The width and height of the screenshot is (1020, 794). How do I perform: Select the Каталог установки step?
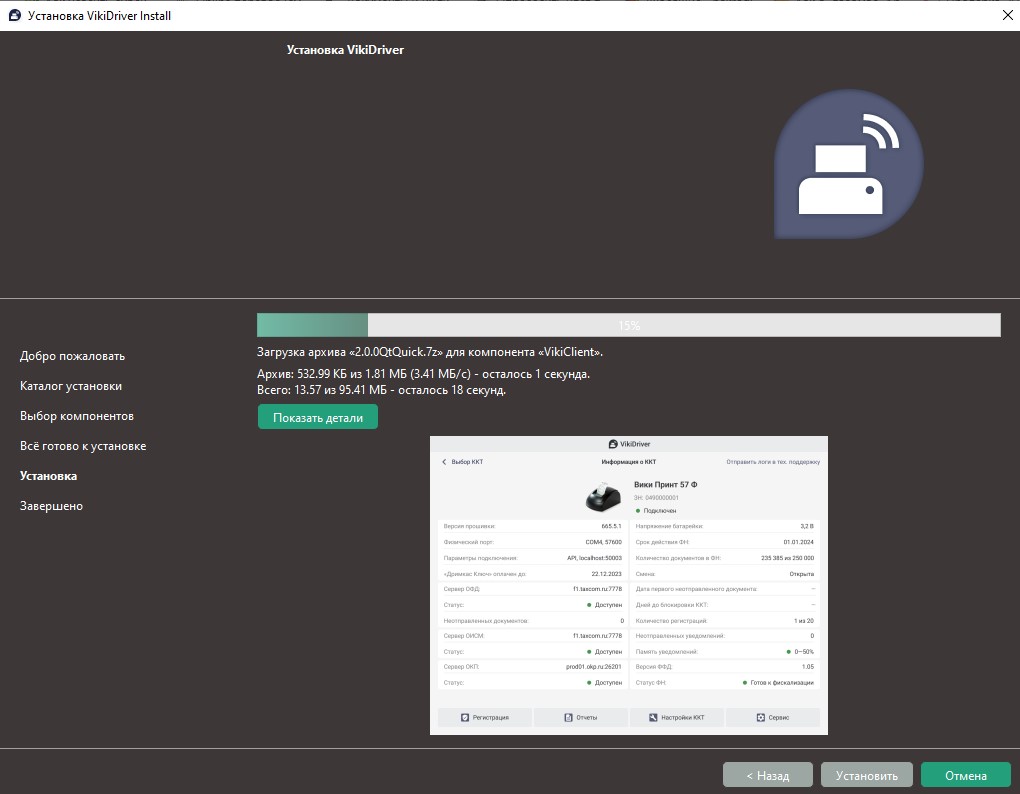pyautogui.click(x=71, y=386)
